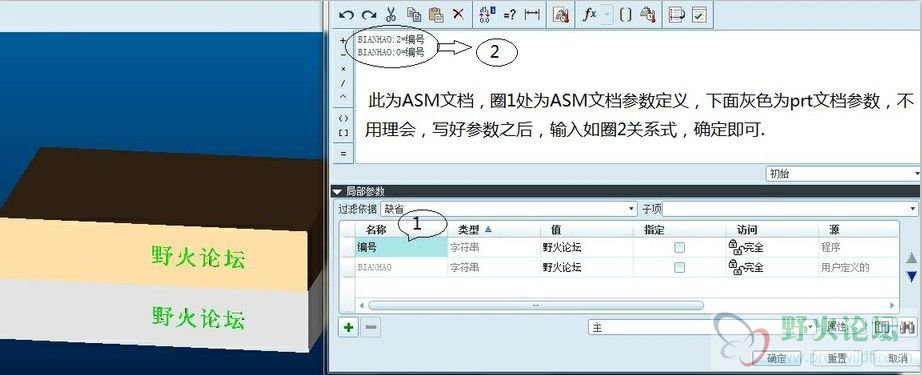Image resolution: width=922 pixels, height=375 pixels.
Task: Click the parameter table horizontal scrollbar
Action: click(x=535, y=306)
